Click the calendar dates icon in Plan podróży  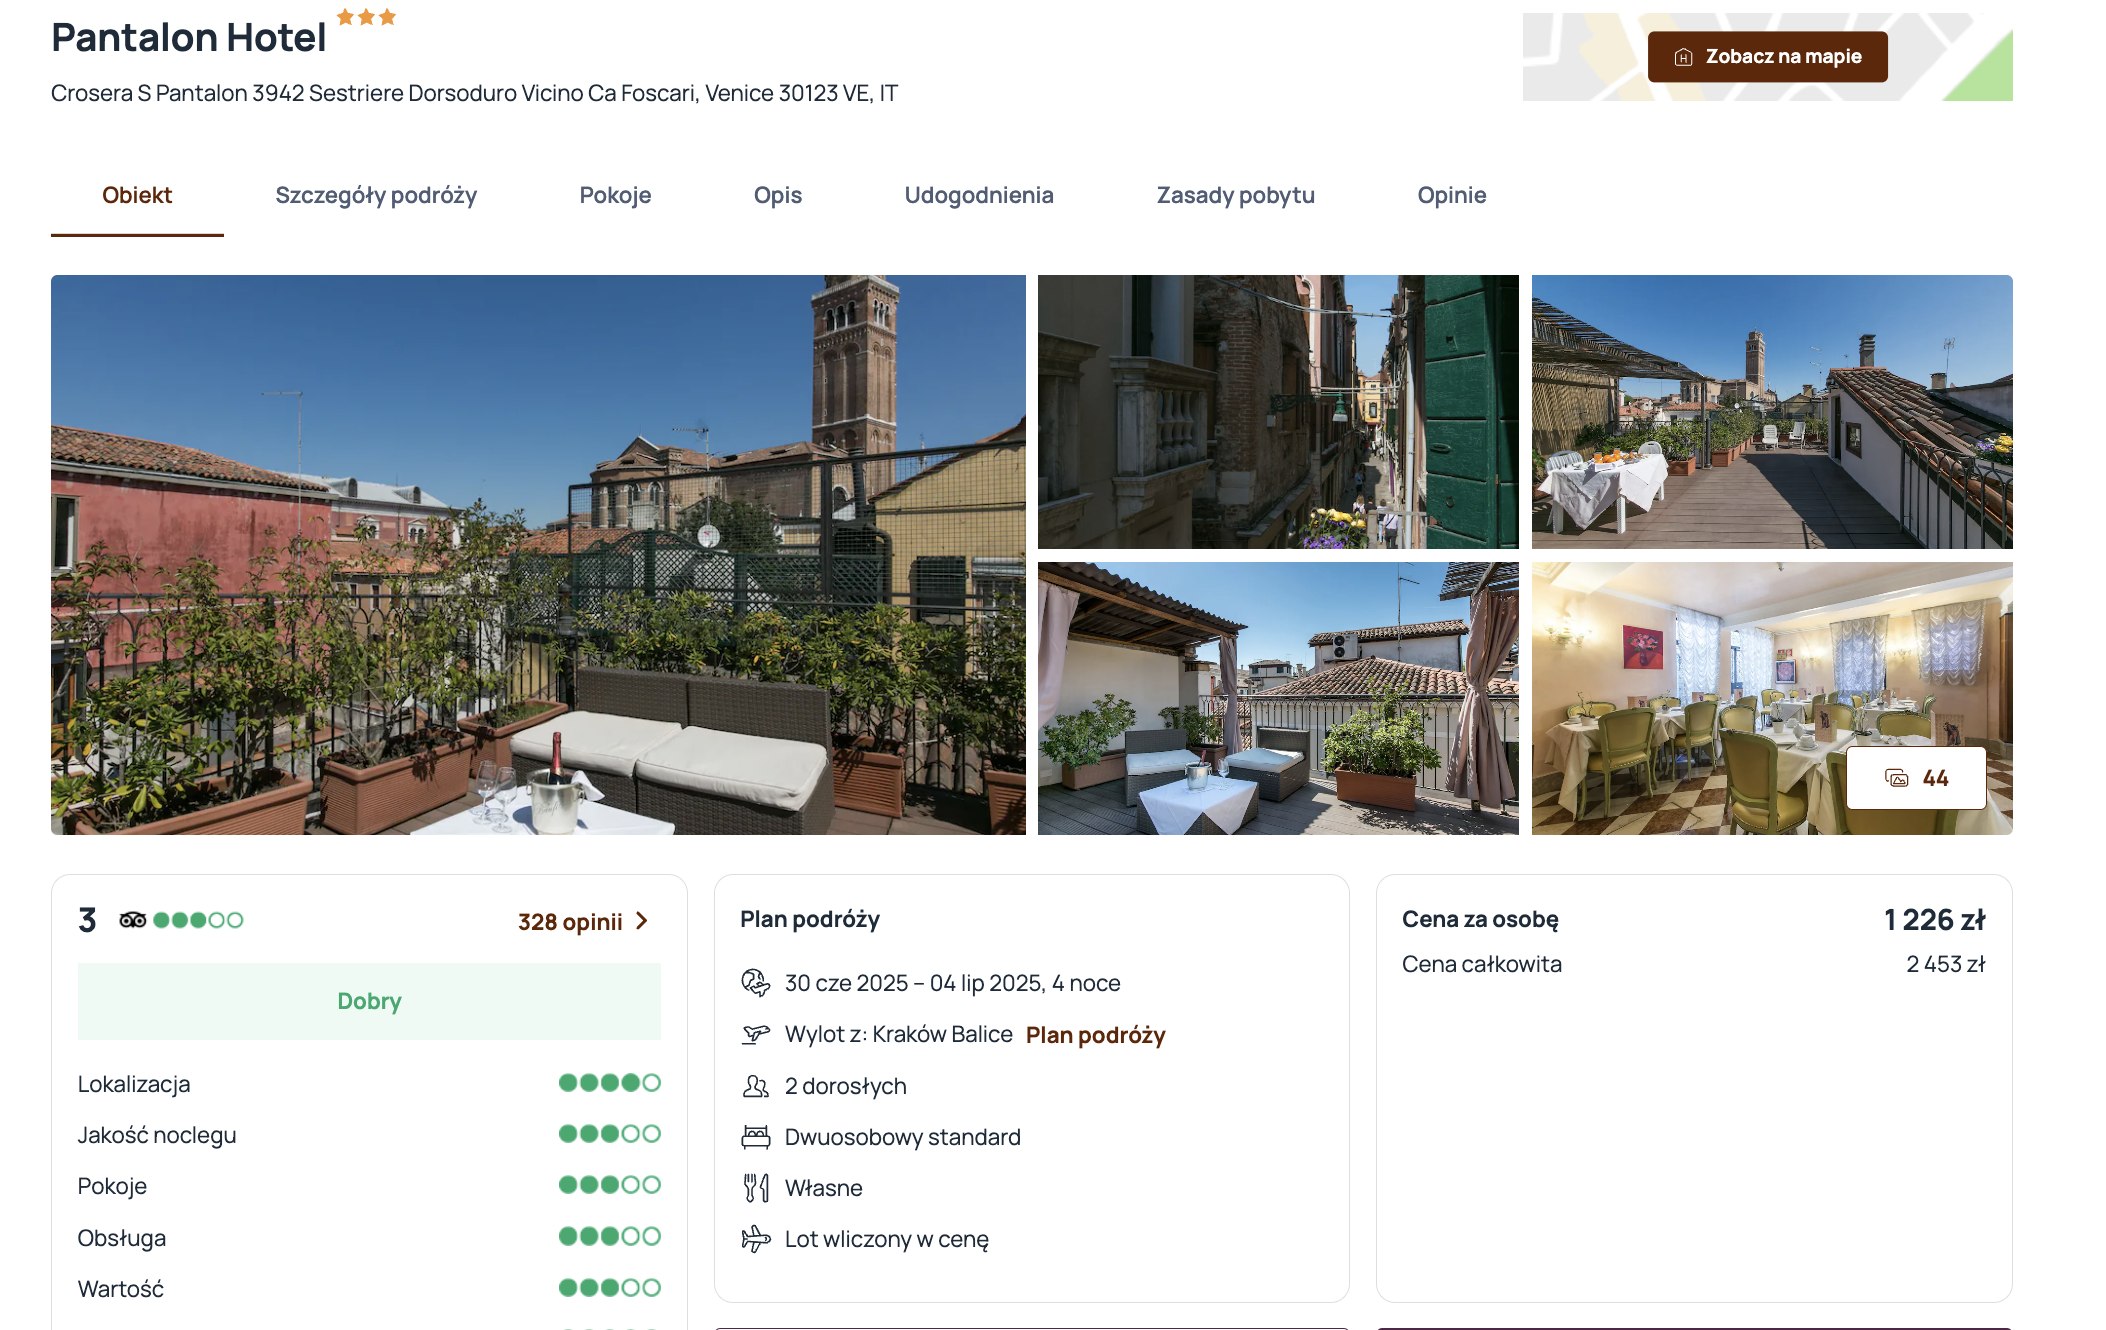tap(755, 983)
